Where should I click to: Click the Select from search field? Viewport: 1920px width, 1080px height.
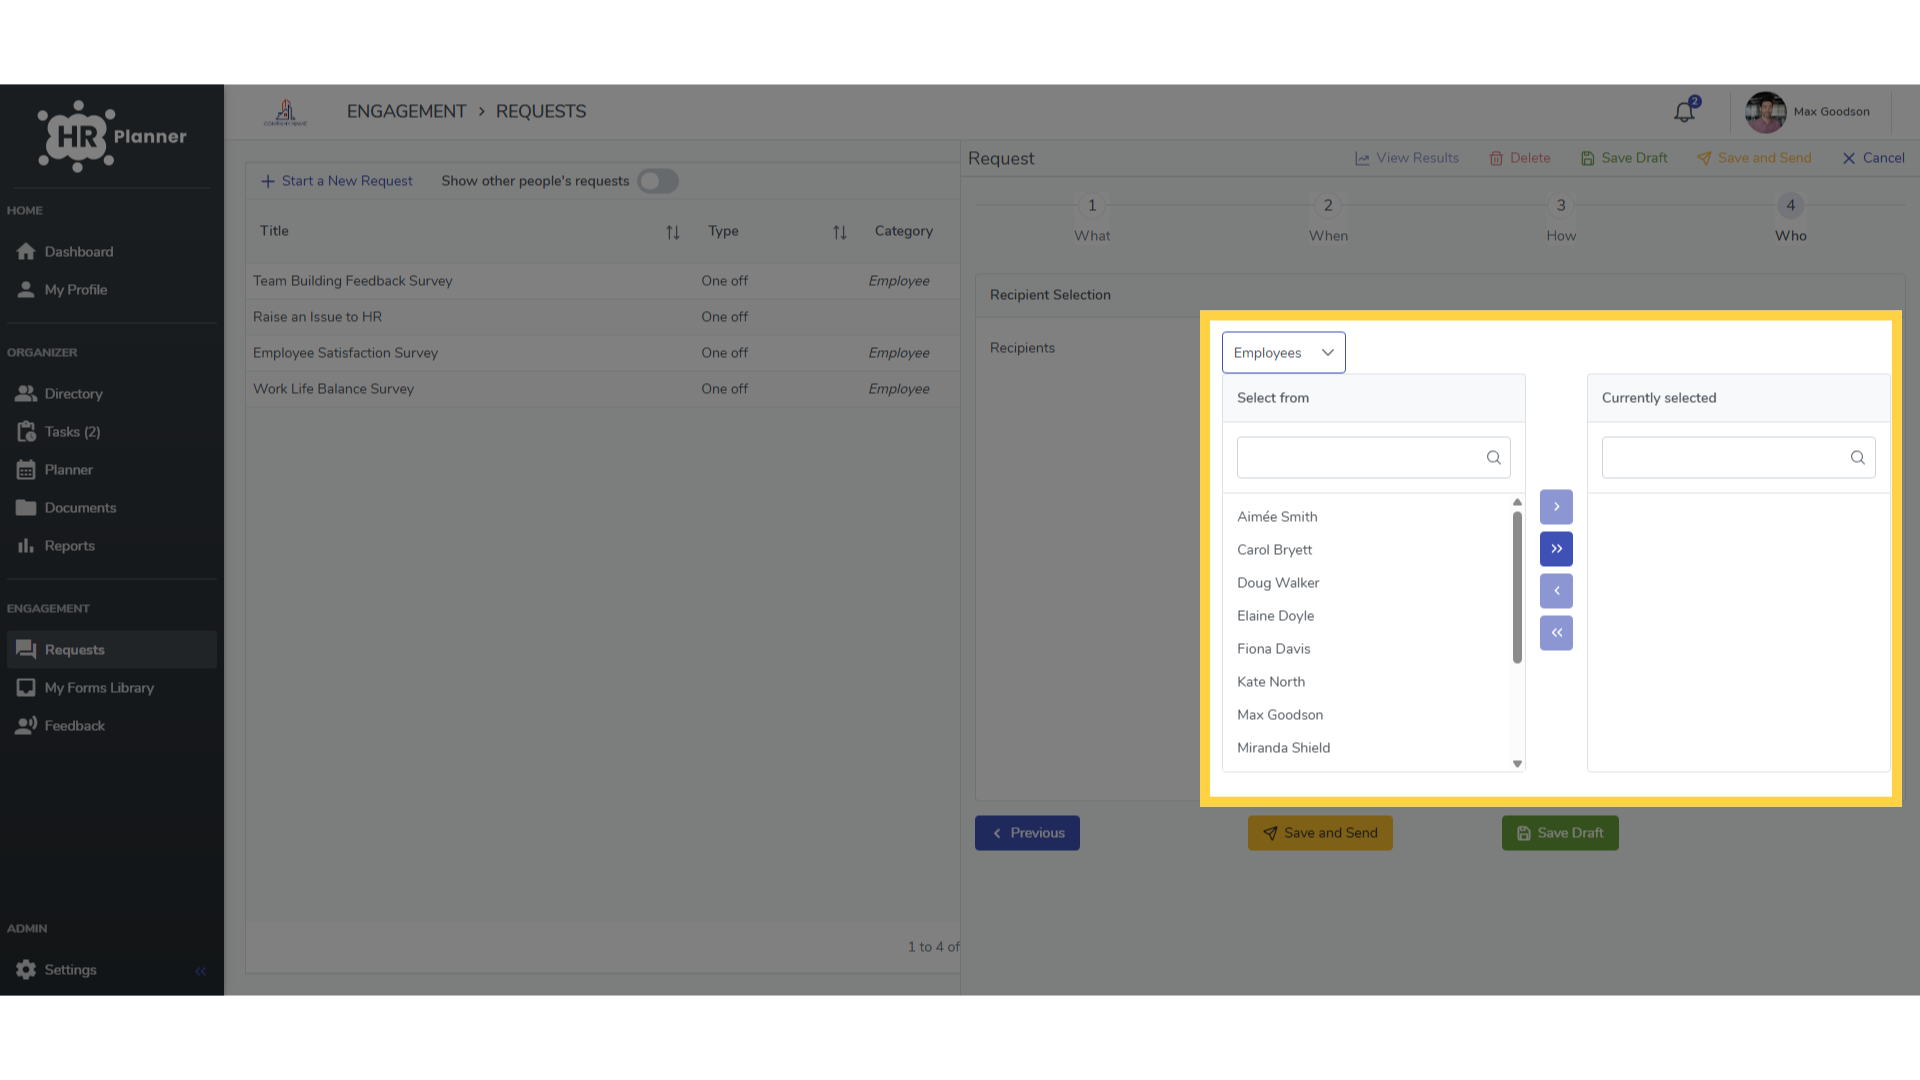1373,458
